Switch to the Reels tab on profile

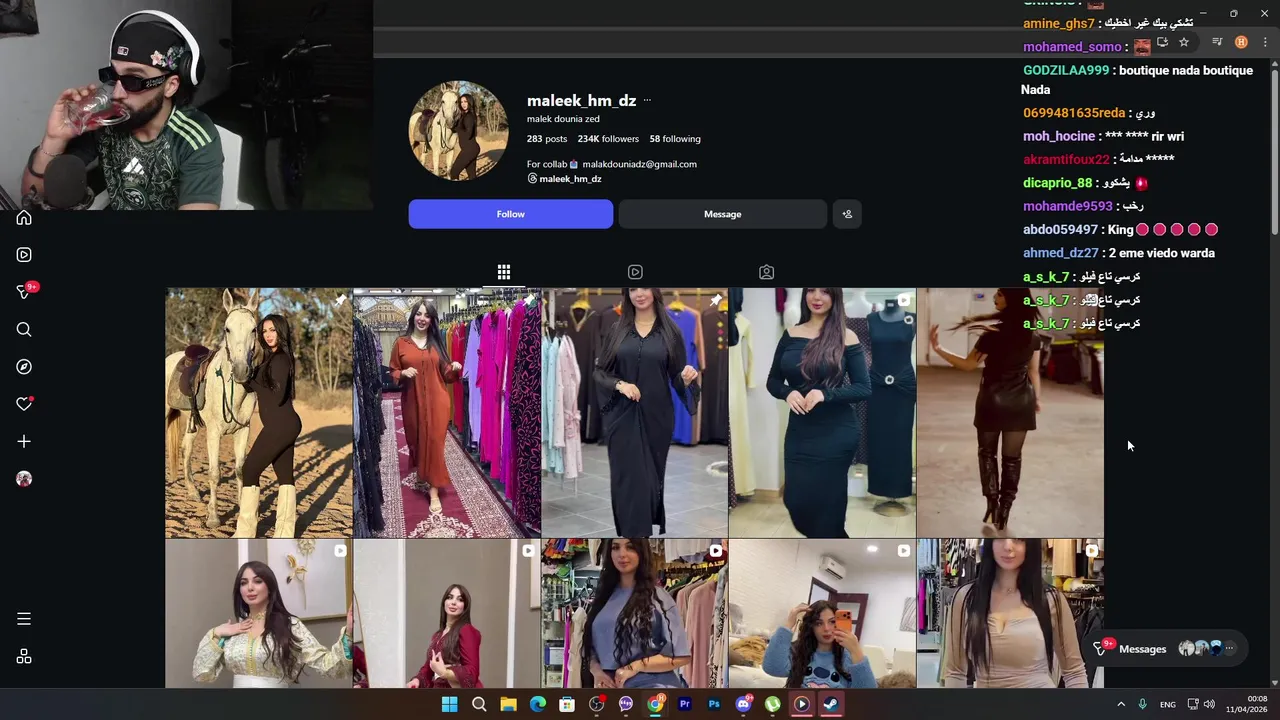coord(635,272)
